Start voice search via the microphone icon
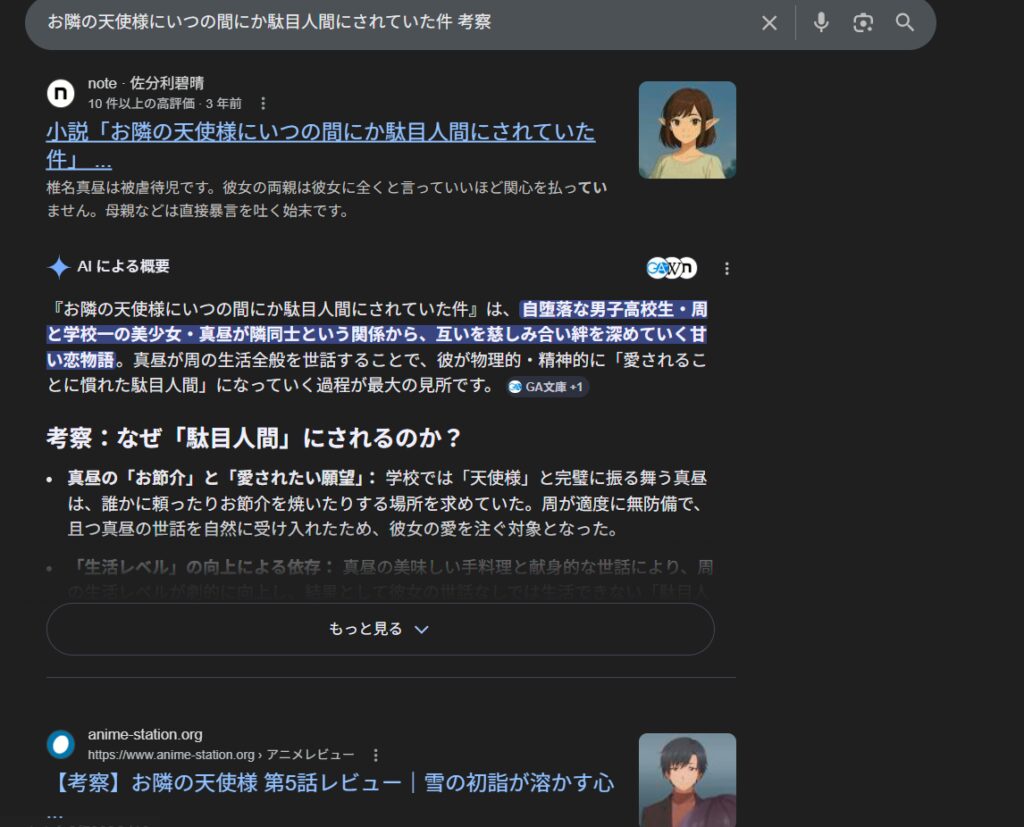Image resolution: width=1024 pixels, height=827 pixels. pos(820,23)
